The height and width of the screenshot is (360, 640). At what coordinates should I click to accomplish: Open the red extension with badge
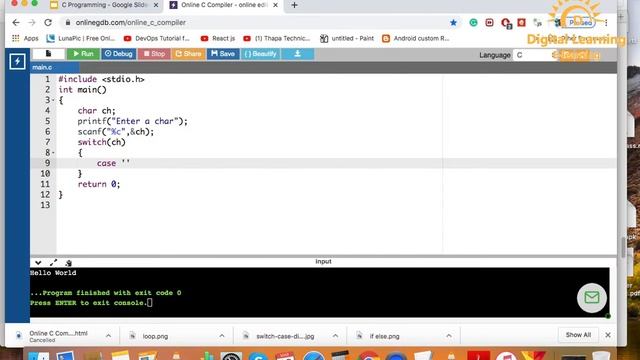(x=506, y=23)
